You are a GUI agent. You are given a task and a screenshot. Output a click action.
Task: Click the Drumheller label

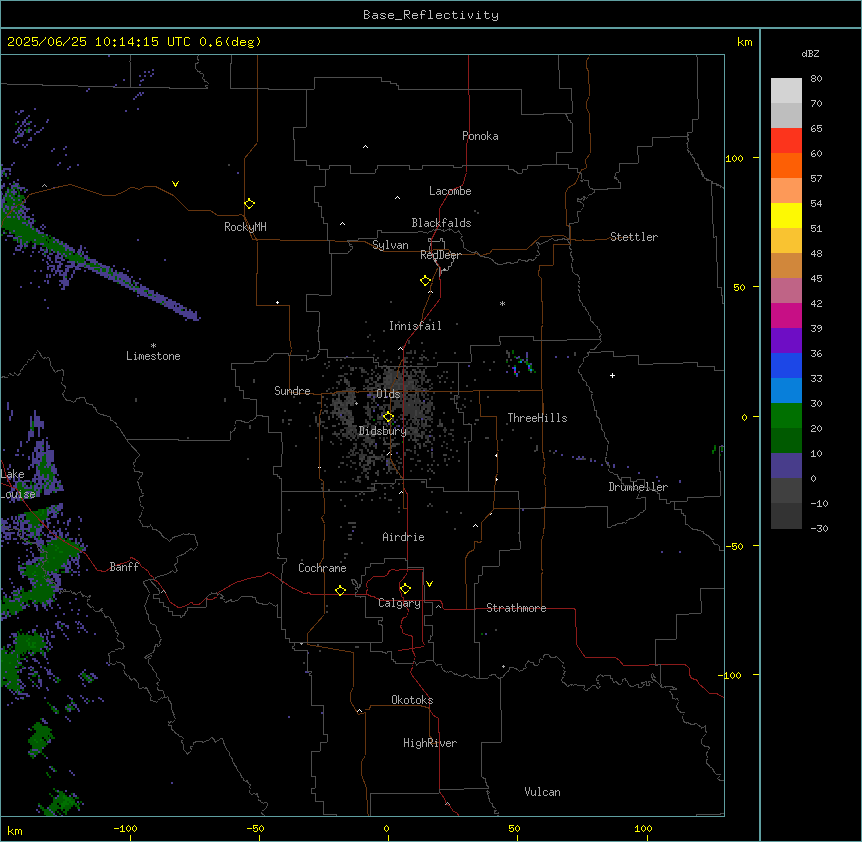click(638, 487)
